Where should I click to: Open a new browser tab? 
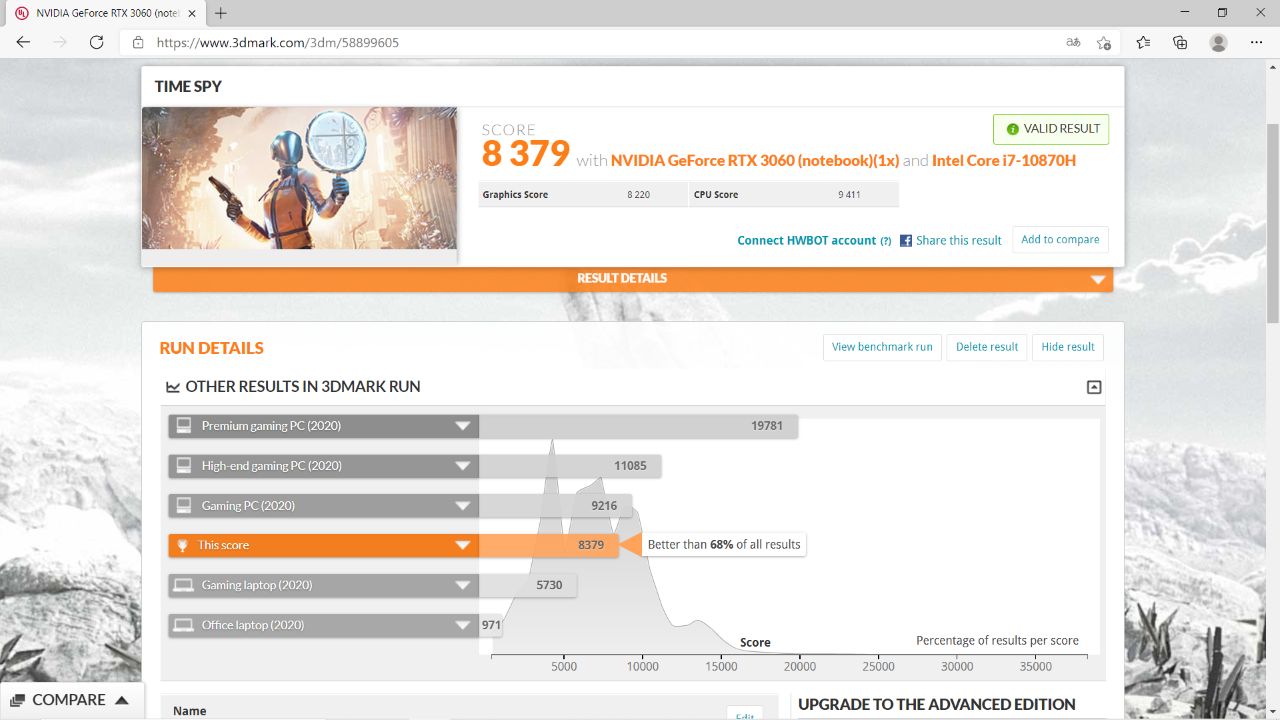click(x=221, y=13)
